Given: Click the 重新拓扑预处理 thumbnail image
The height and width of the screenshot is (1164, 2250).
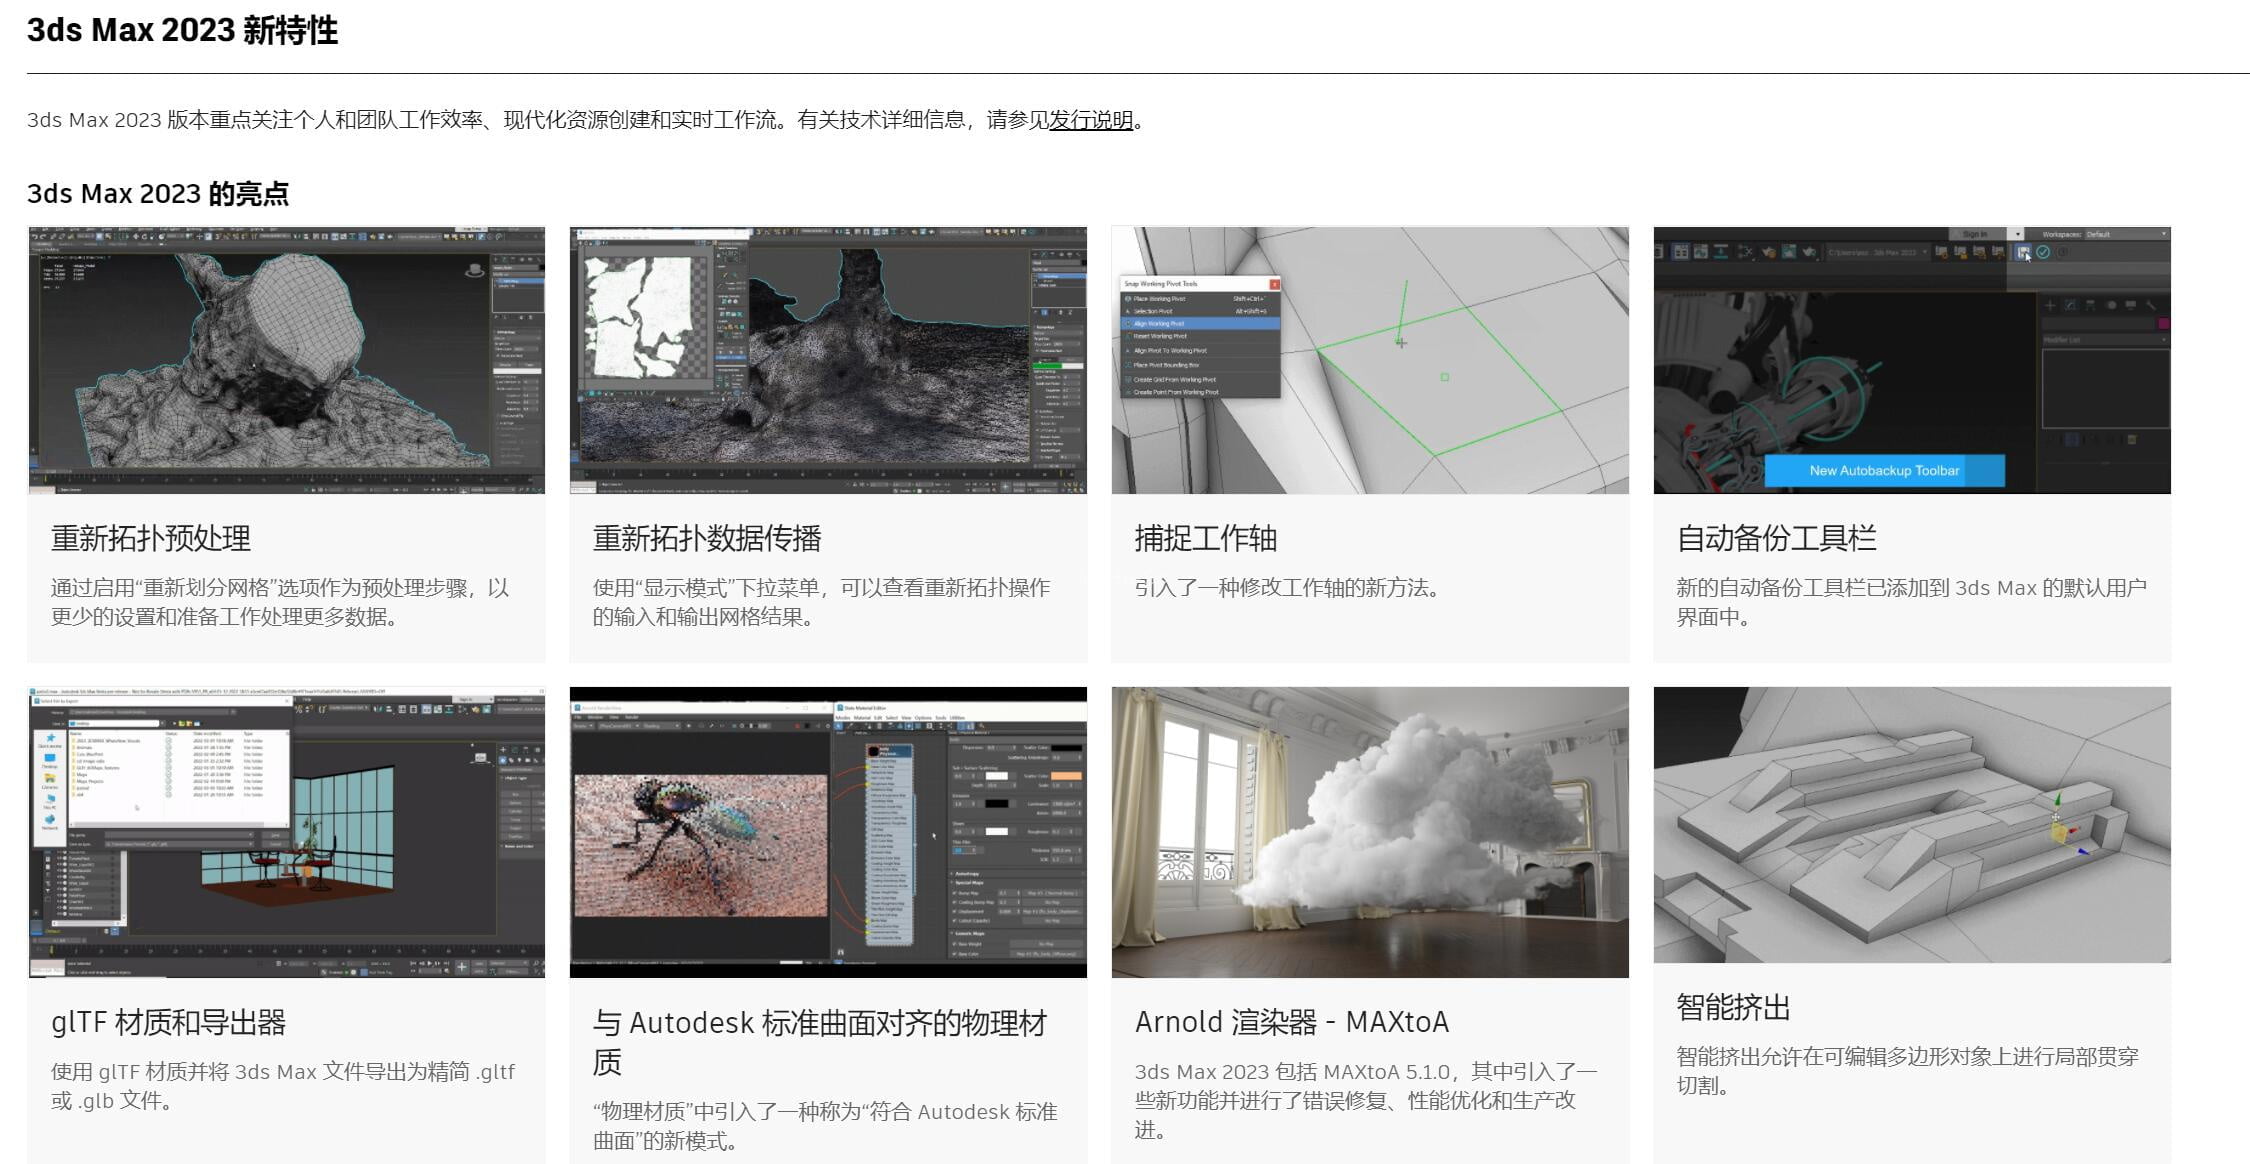Looking at the screenshot, I should tap(286, 360).
